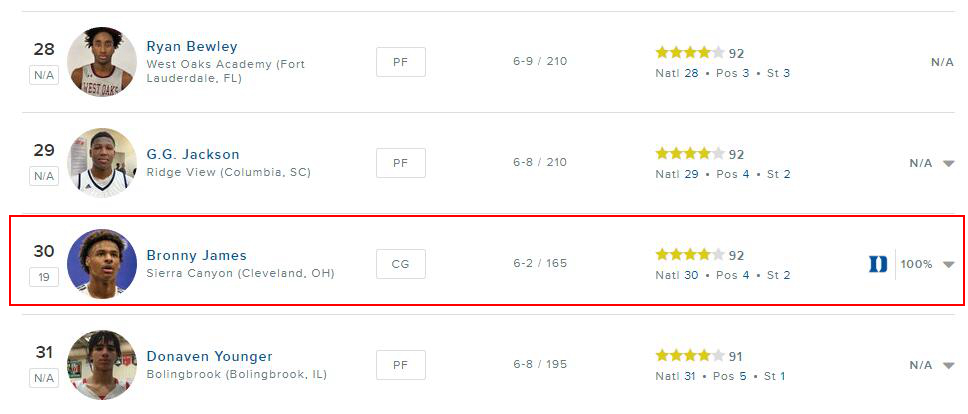Open Ryan Bewley's player photo
Image resolution: width=968 pixels, height=414 pixels.
(102, 62)
